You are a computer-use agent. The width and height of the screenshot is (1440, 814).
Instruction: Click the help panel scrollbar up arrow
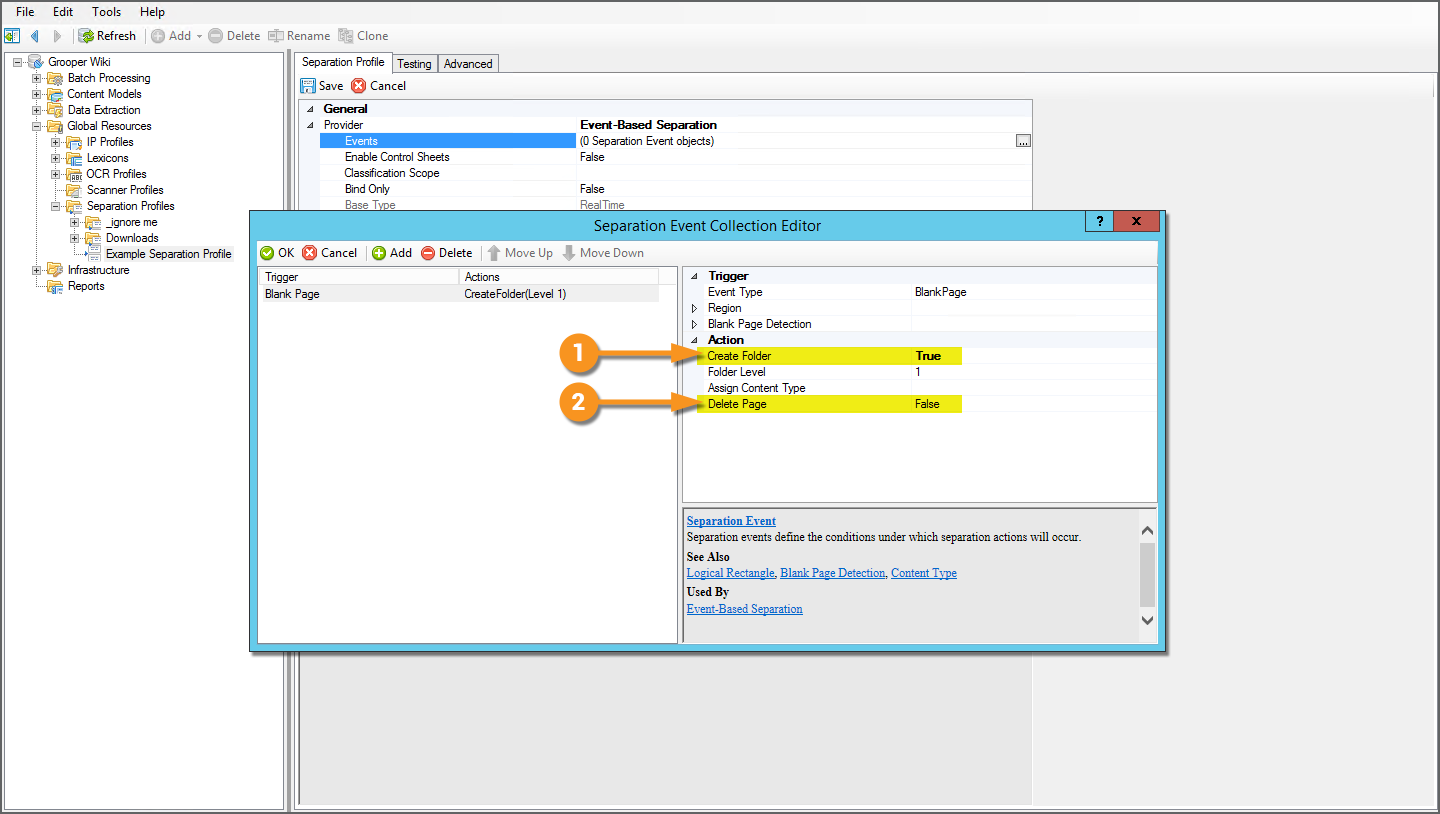tap(1147, 531)
